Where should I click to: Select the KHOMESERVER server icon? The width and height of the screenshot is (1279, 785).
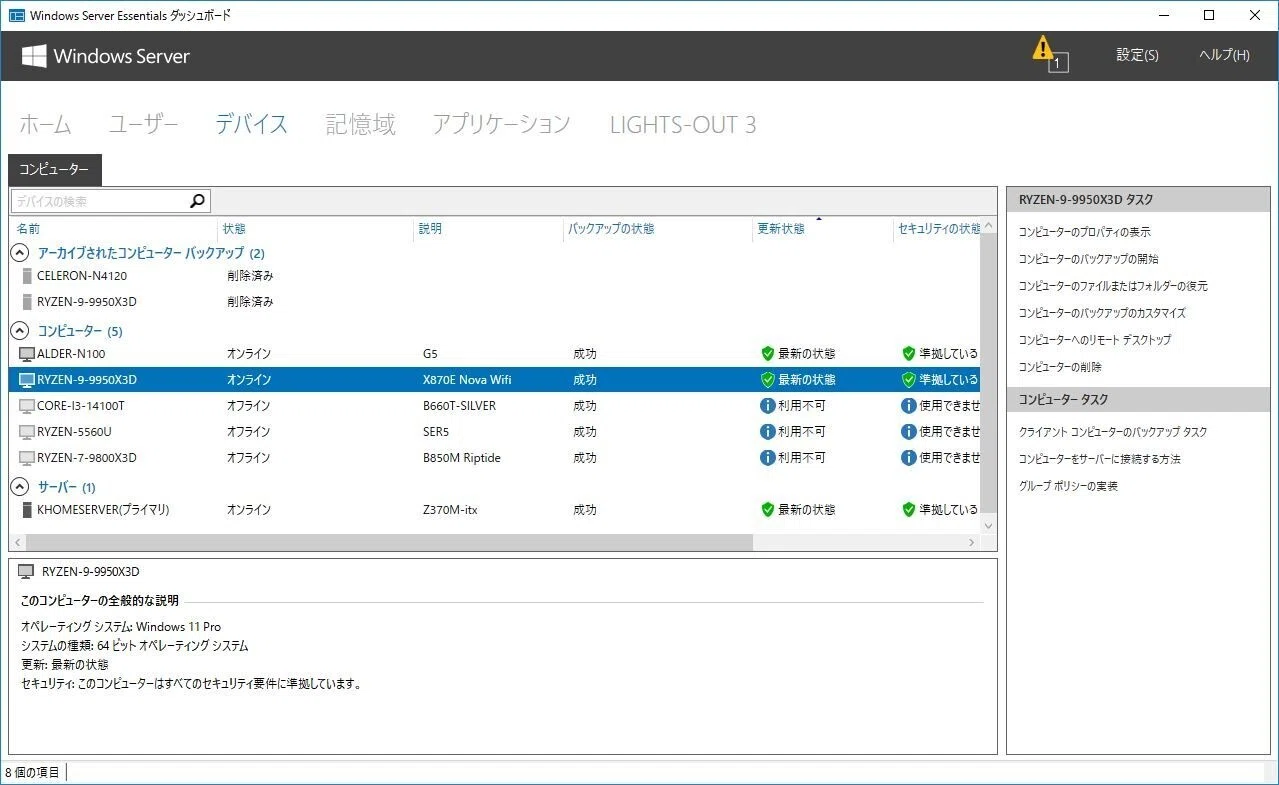27,510
